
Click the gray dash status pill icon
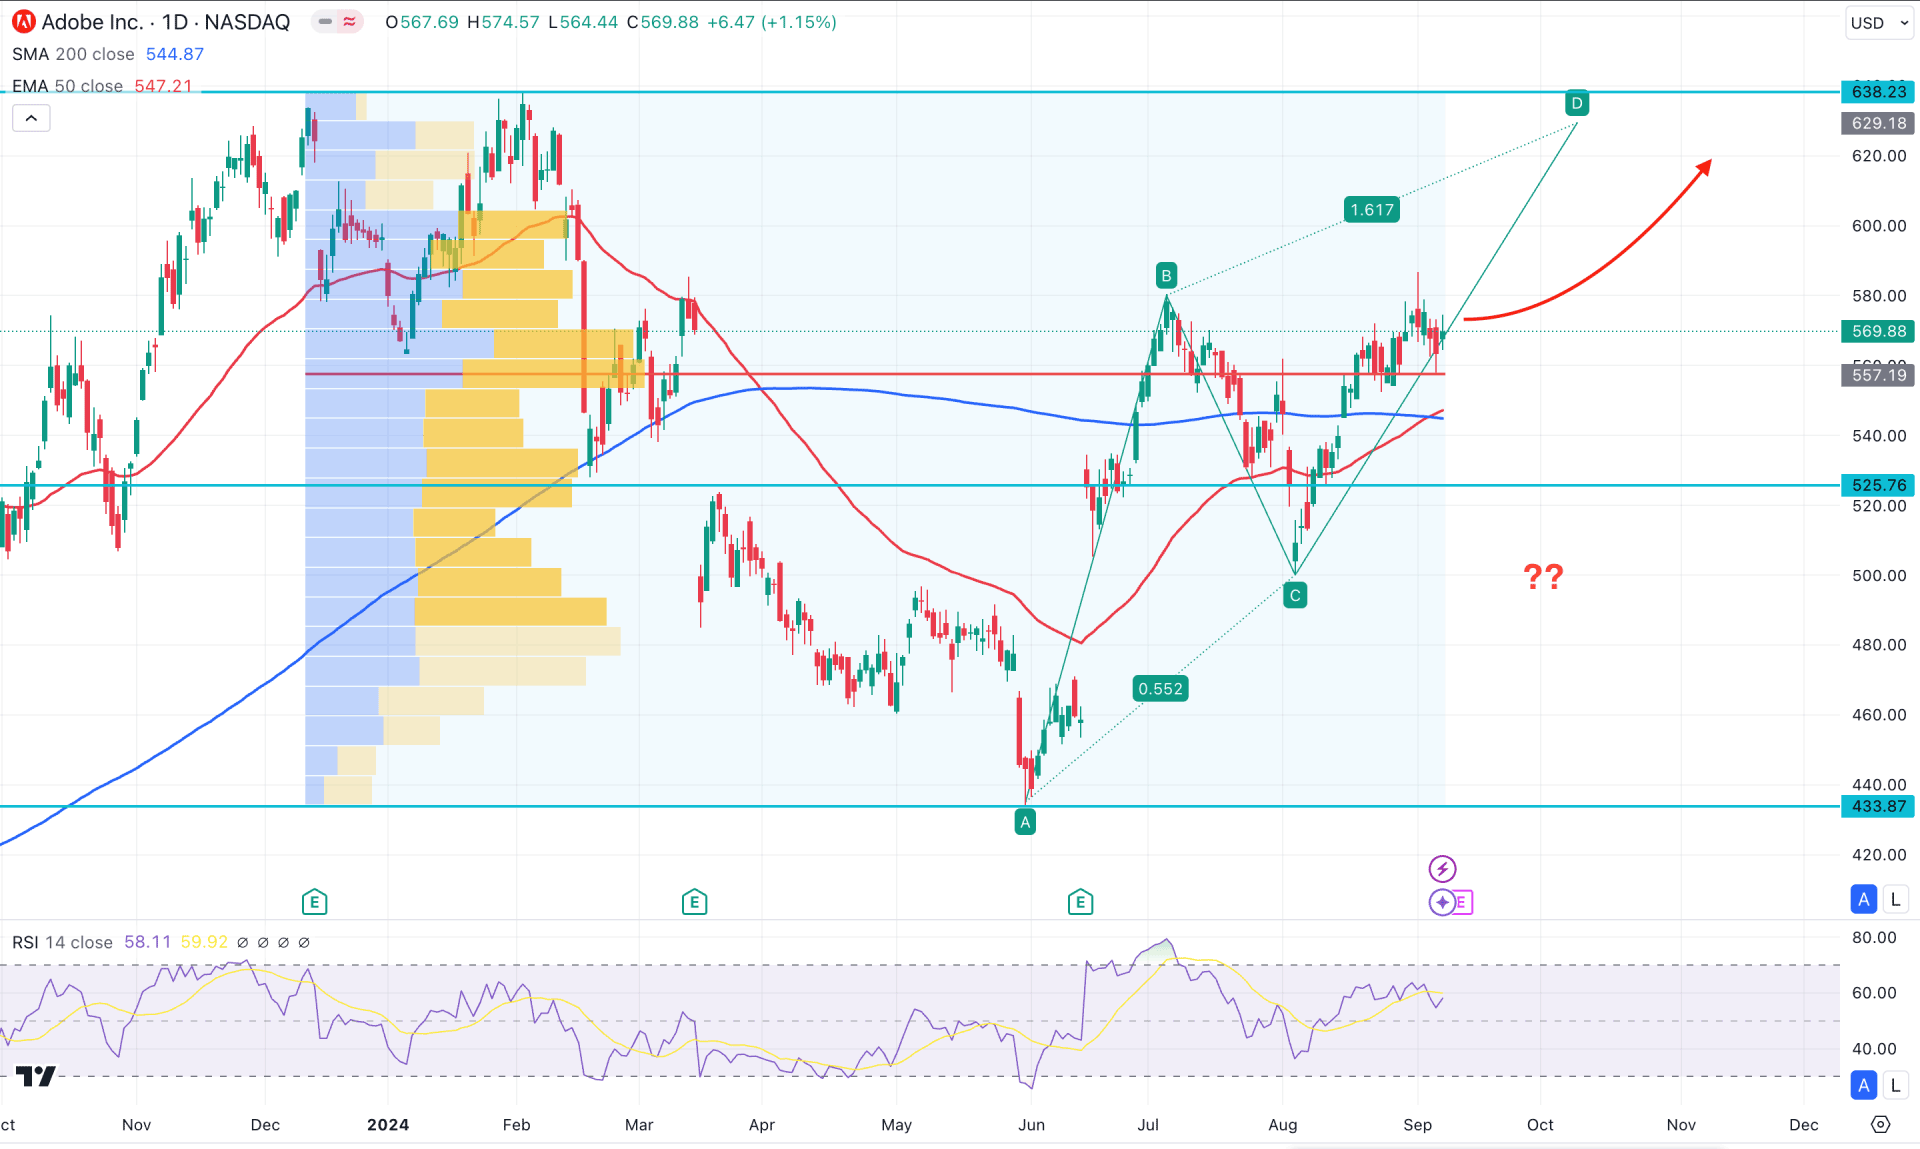[x=325, y=22]
